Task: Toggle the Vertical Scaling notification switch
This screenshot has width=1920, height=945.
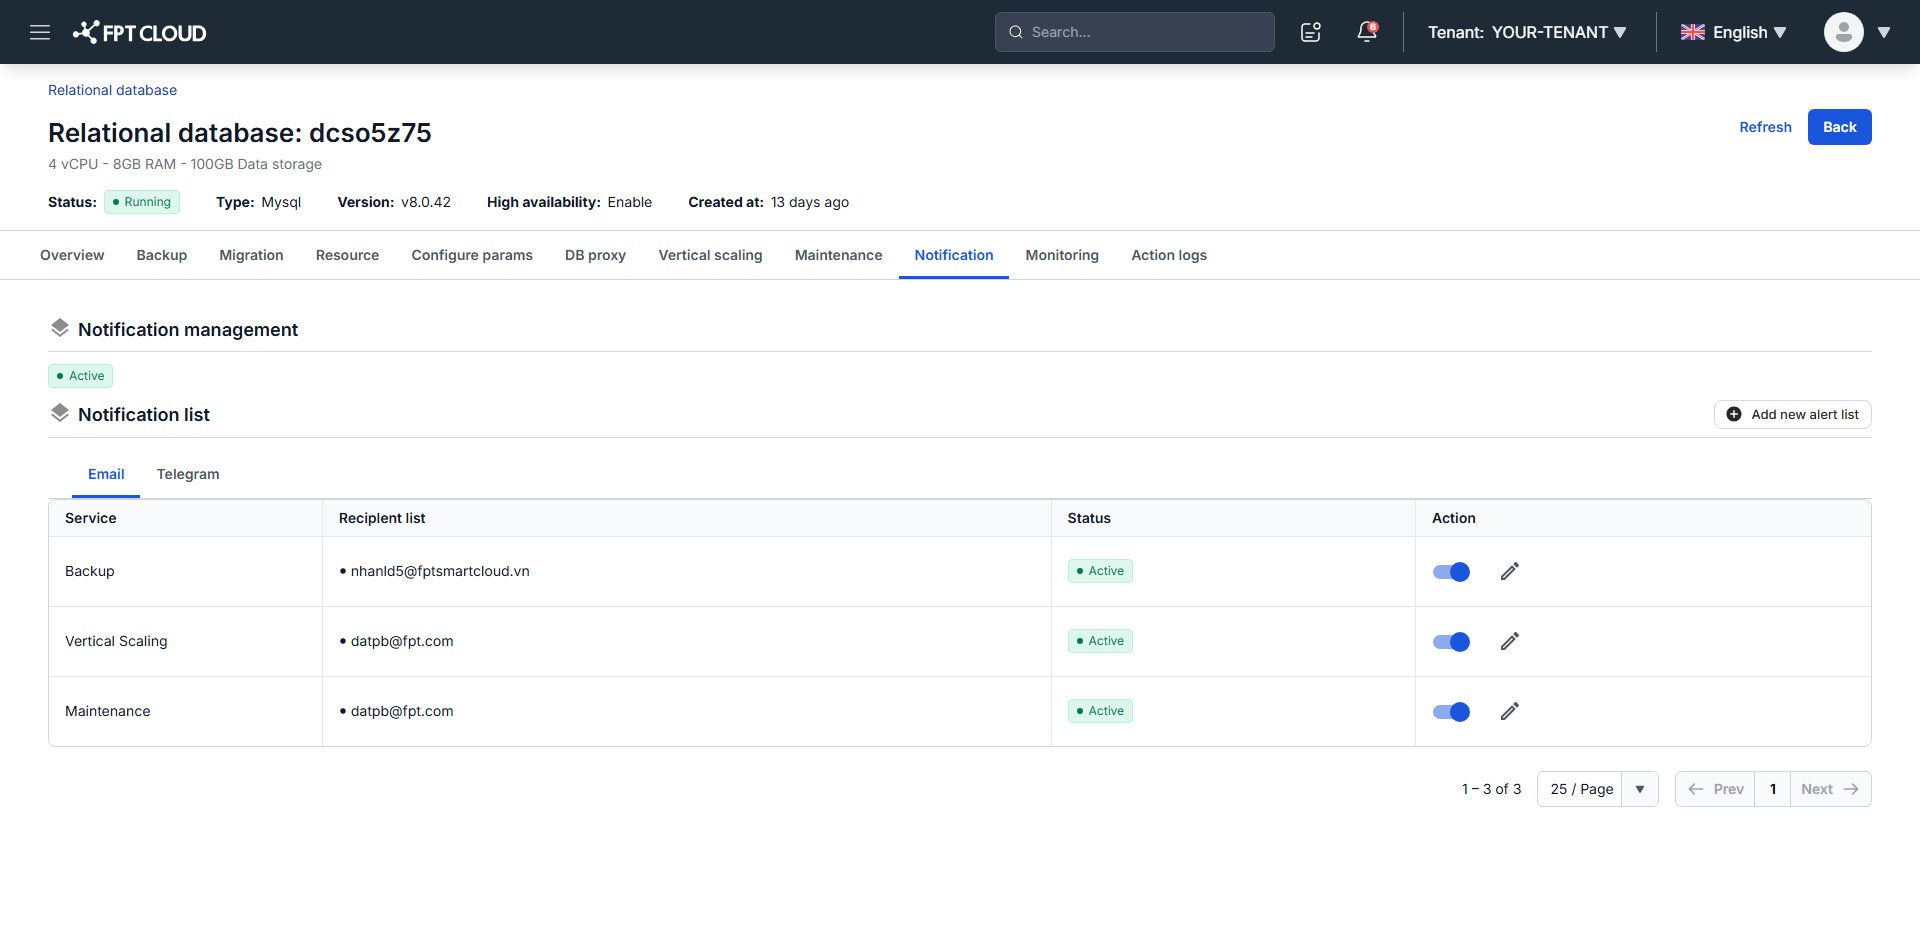Action: (1451, 642)
